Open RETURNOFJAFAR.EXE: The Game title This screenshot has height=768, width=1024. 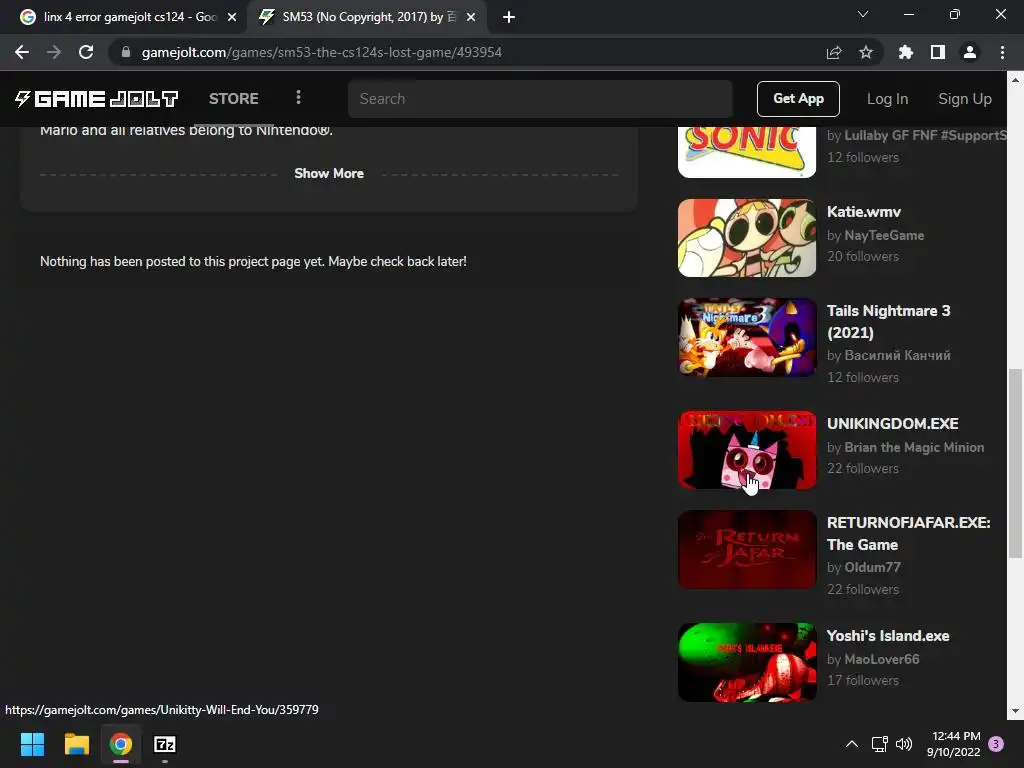tap(908, 534)
